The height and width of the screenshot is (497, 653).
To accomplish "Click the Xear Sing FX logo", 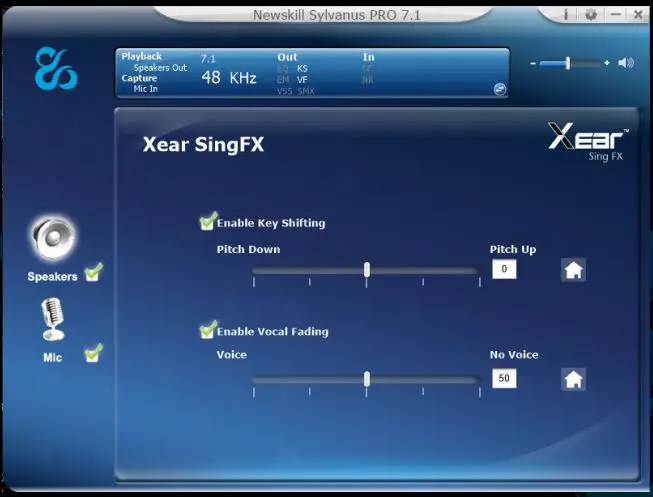I will 588,142.
